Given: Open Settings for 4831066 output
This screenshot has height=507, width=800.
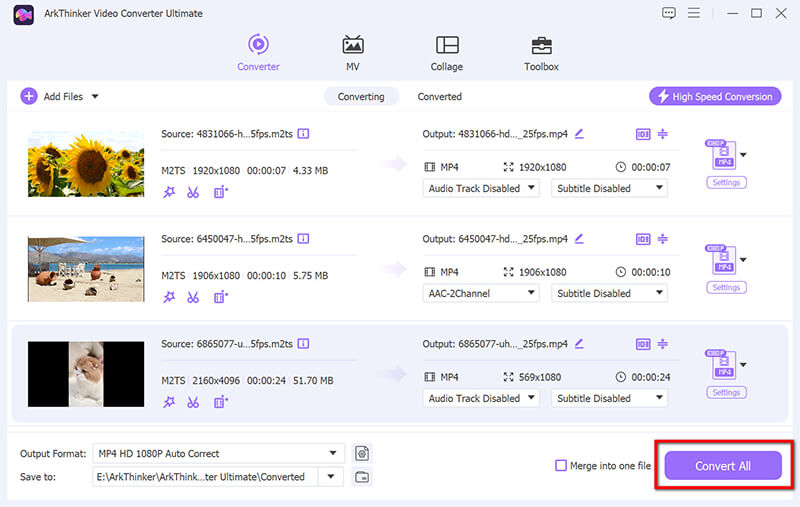Looking at the screenshot, I should point(726,183).
